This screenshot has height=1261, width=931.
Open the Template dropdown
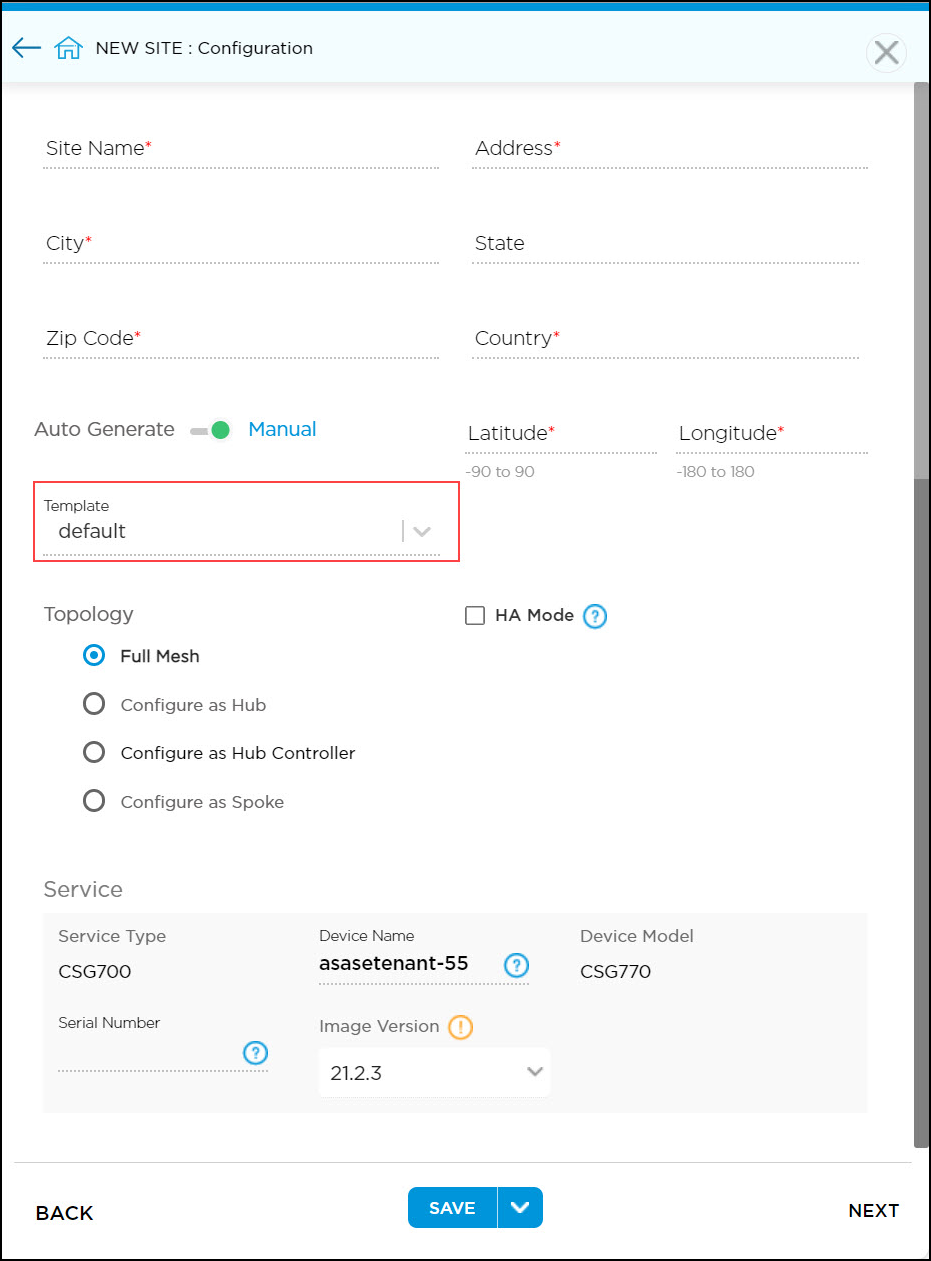click(x=421, y=531)
